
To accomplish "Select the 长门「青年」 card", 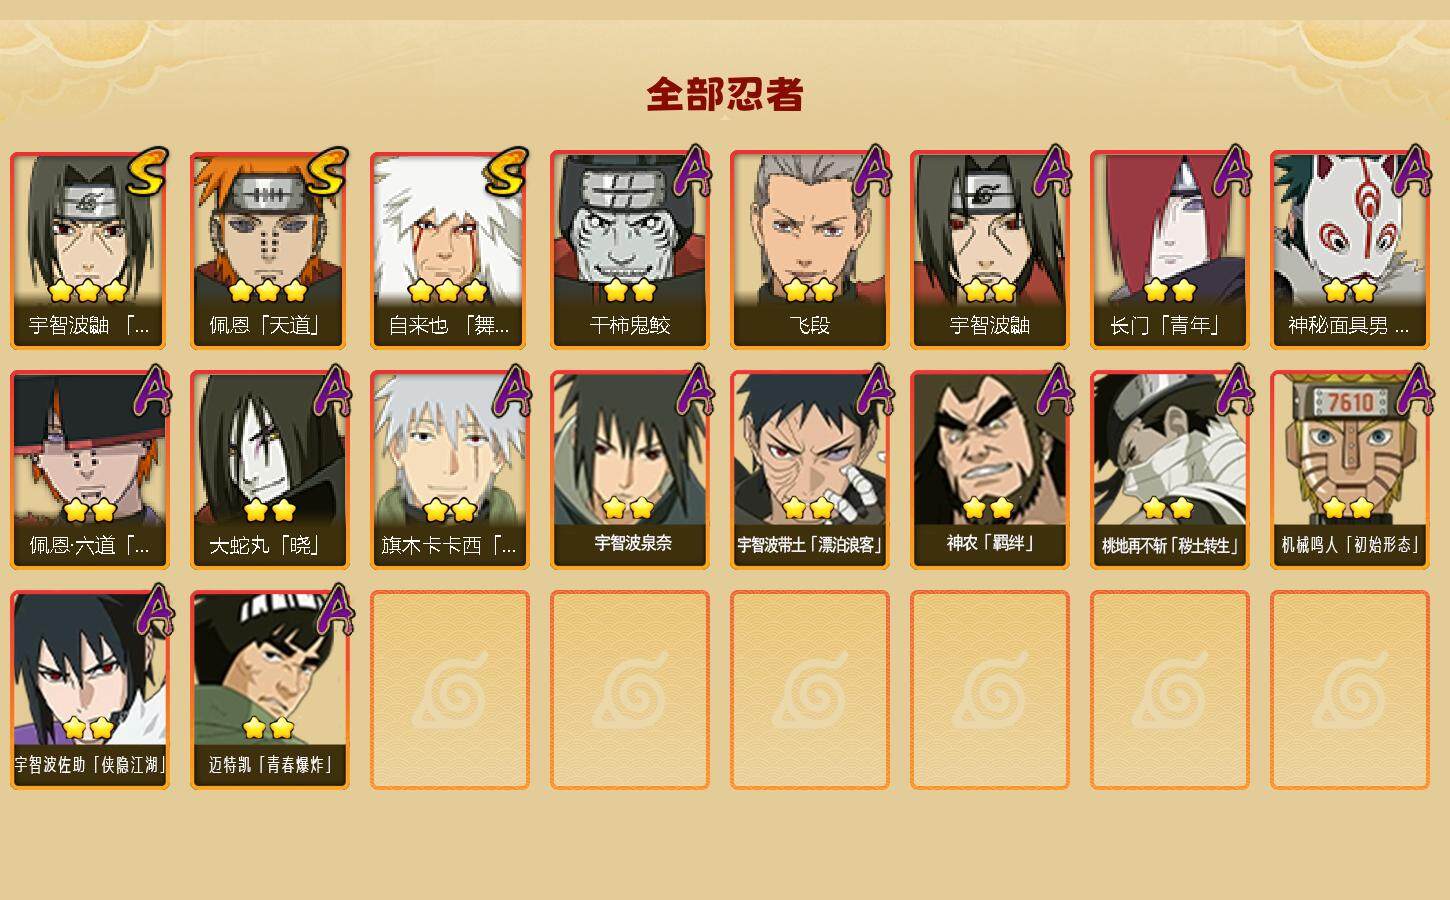I will click(x=1170, y=250).
